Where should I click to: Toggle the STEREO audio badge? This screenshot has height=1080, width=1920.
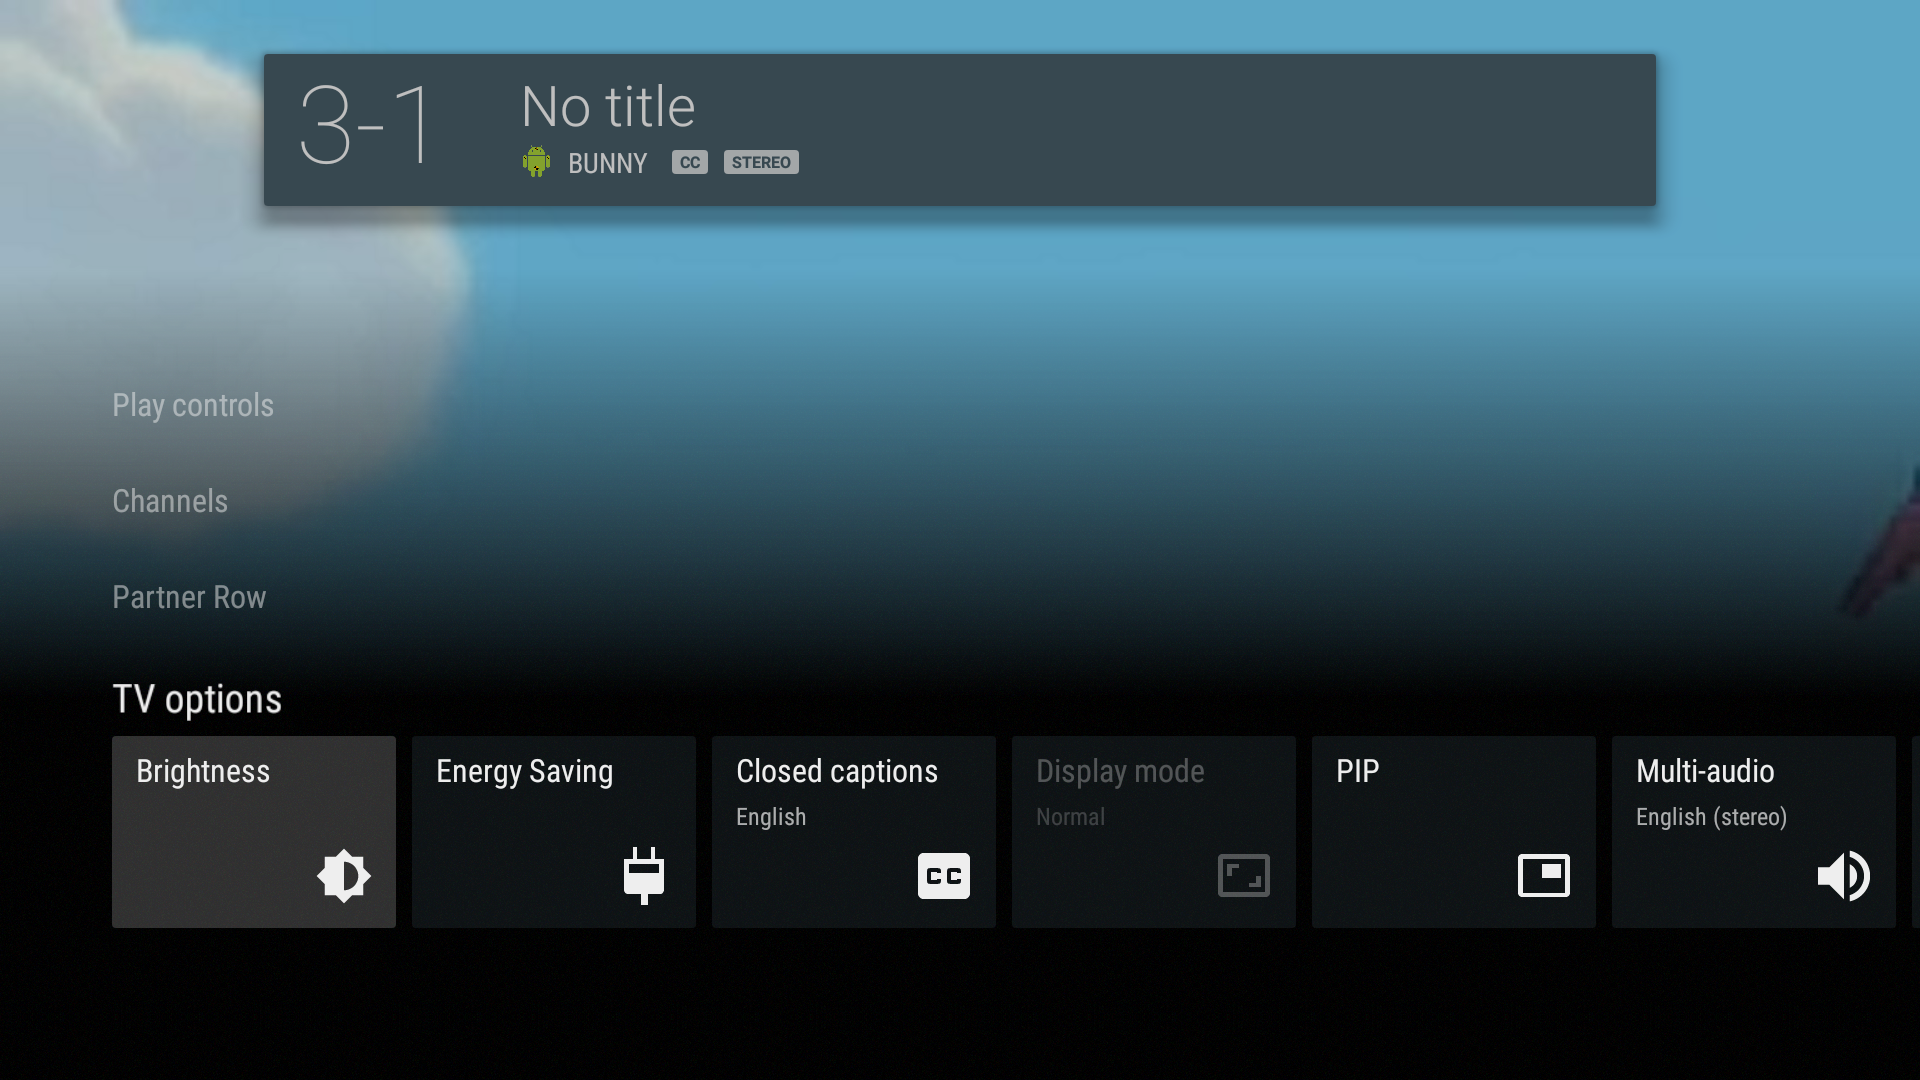761,161
